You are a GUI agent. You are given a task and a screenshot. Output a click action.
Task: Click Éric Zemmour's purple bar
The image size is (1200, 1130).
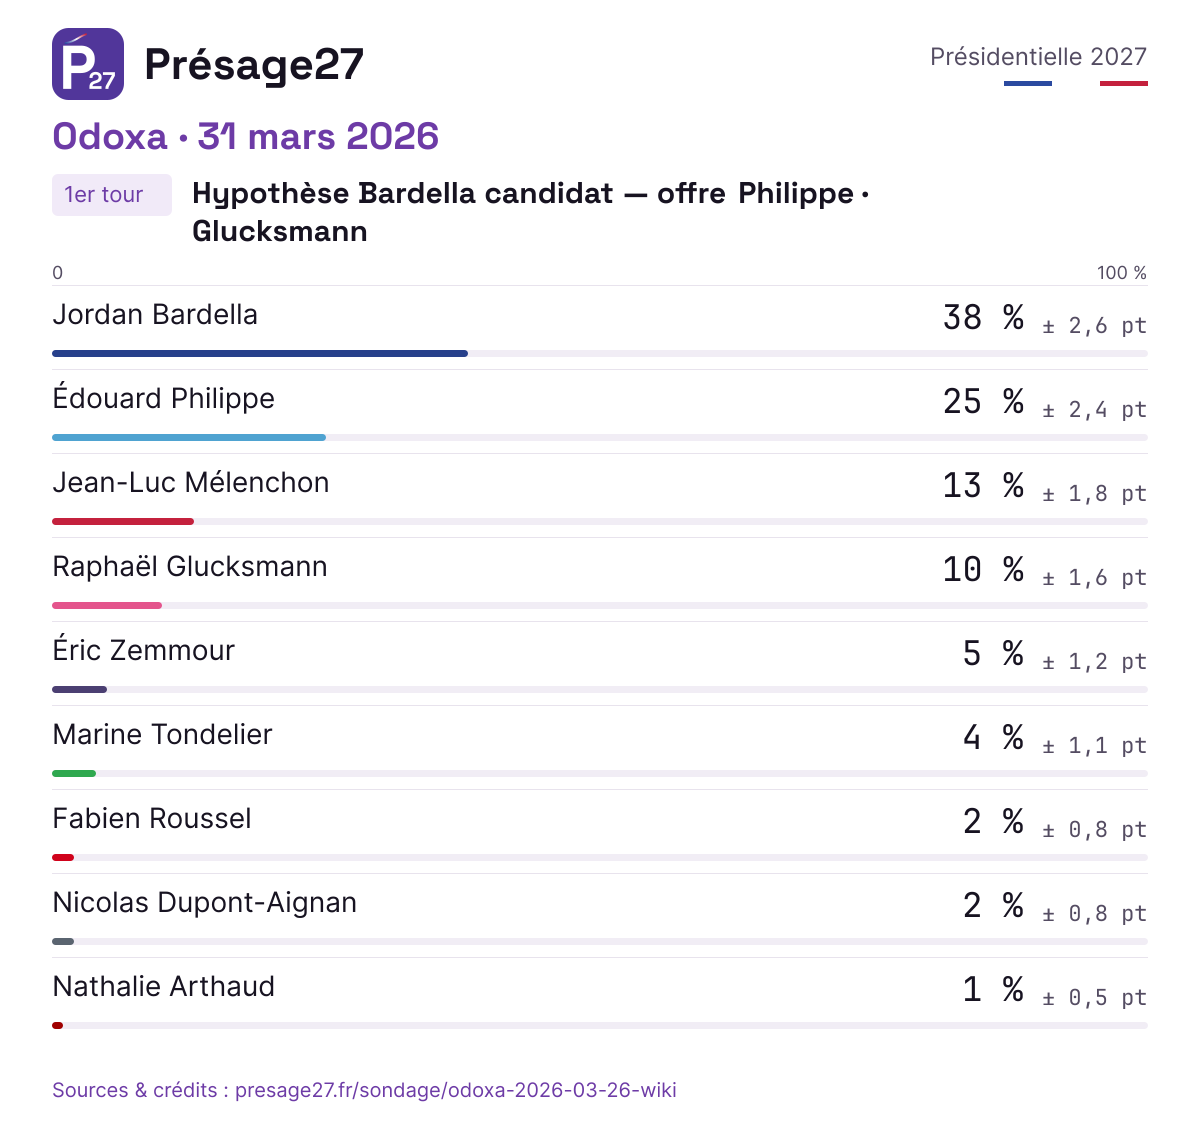click(x=80, y=690)
